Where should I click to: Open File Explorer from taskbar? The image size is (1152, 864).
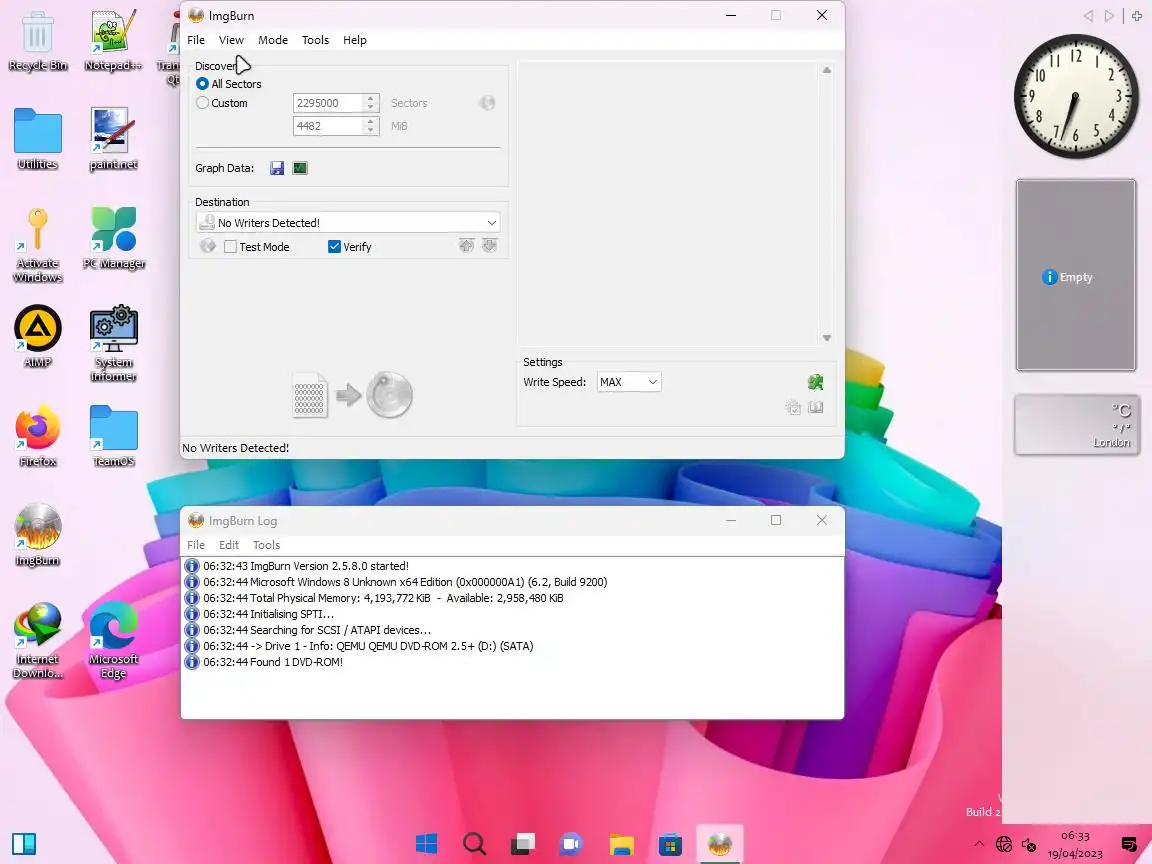pyautogui.click(x=621, y=843)
